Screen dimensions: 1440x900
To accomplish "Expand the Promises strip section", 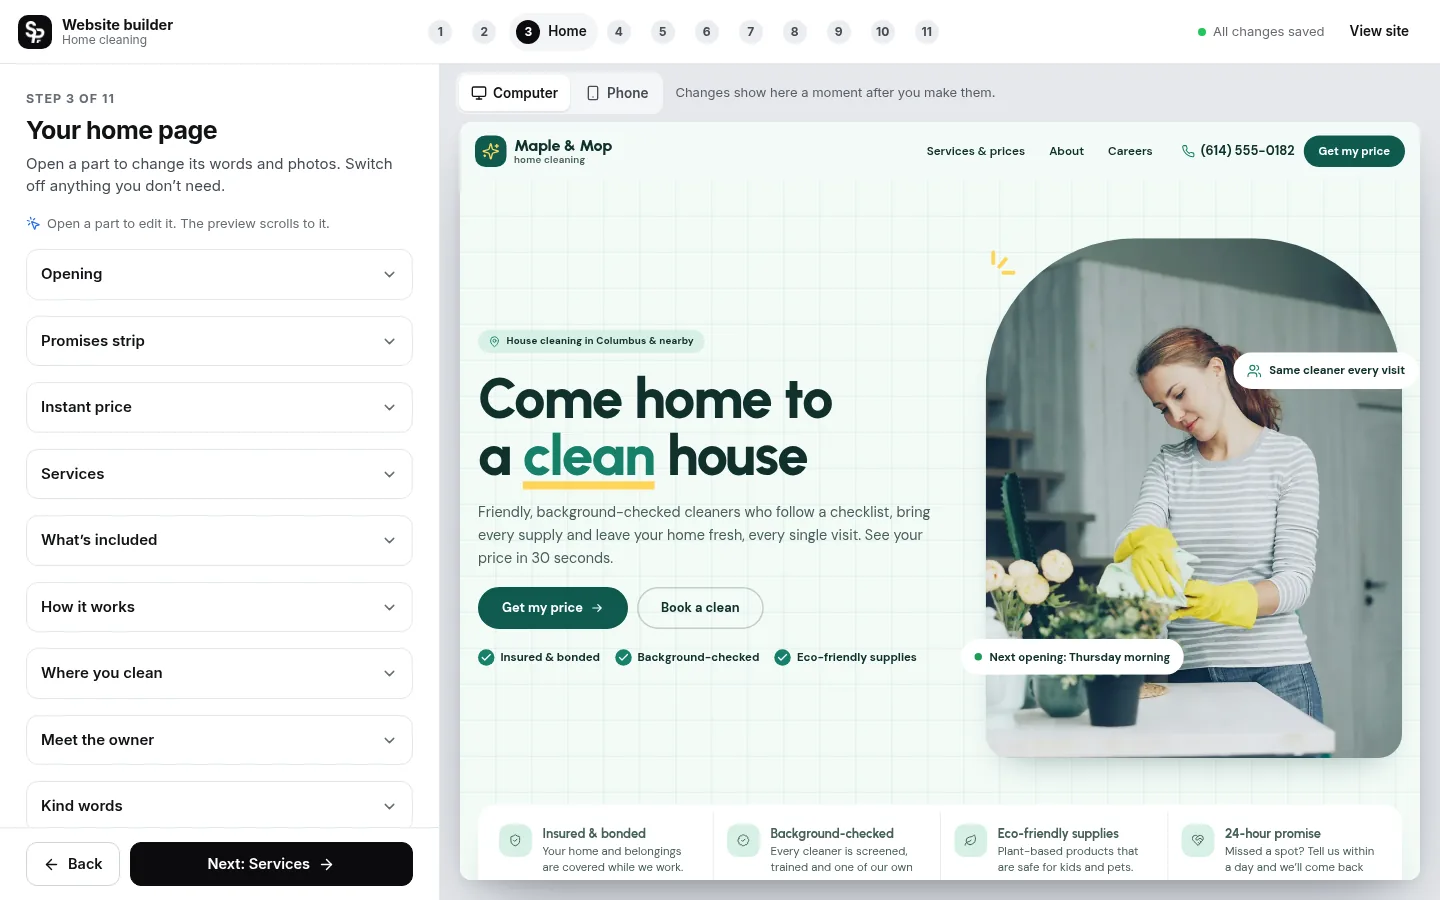I will (219, 341).
